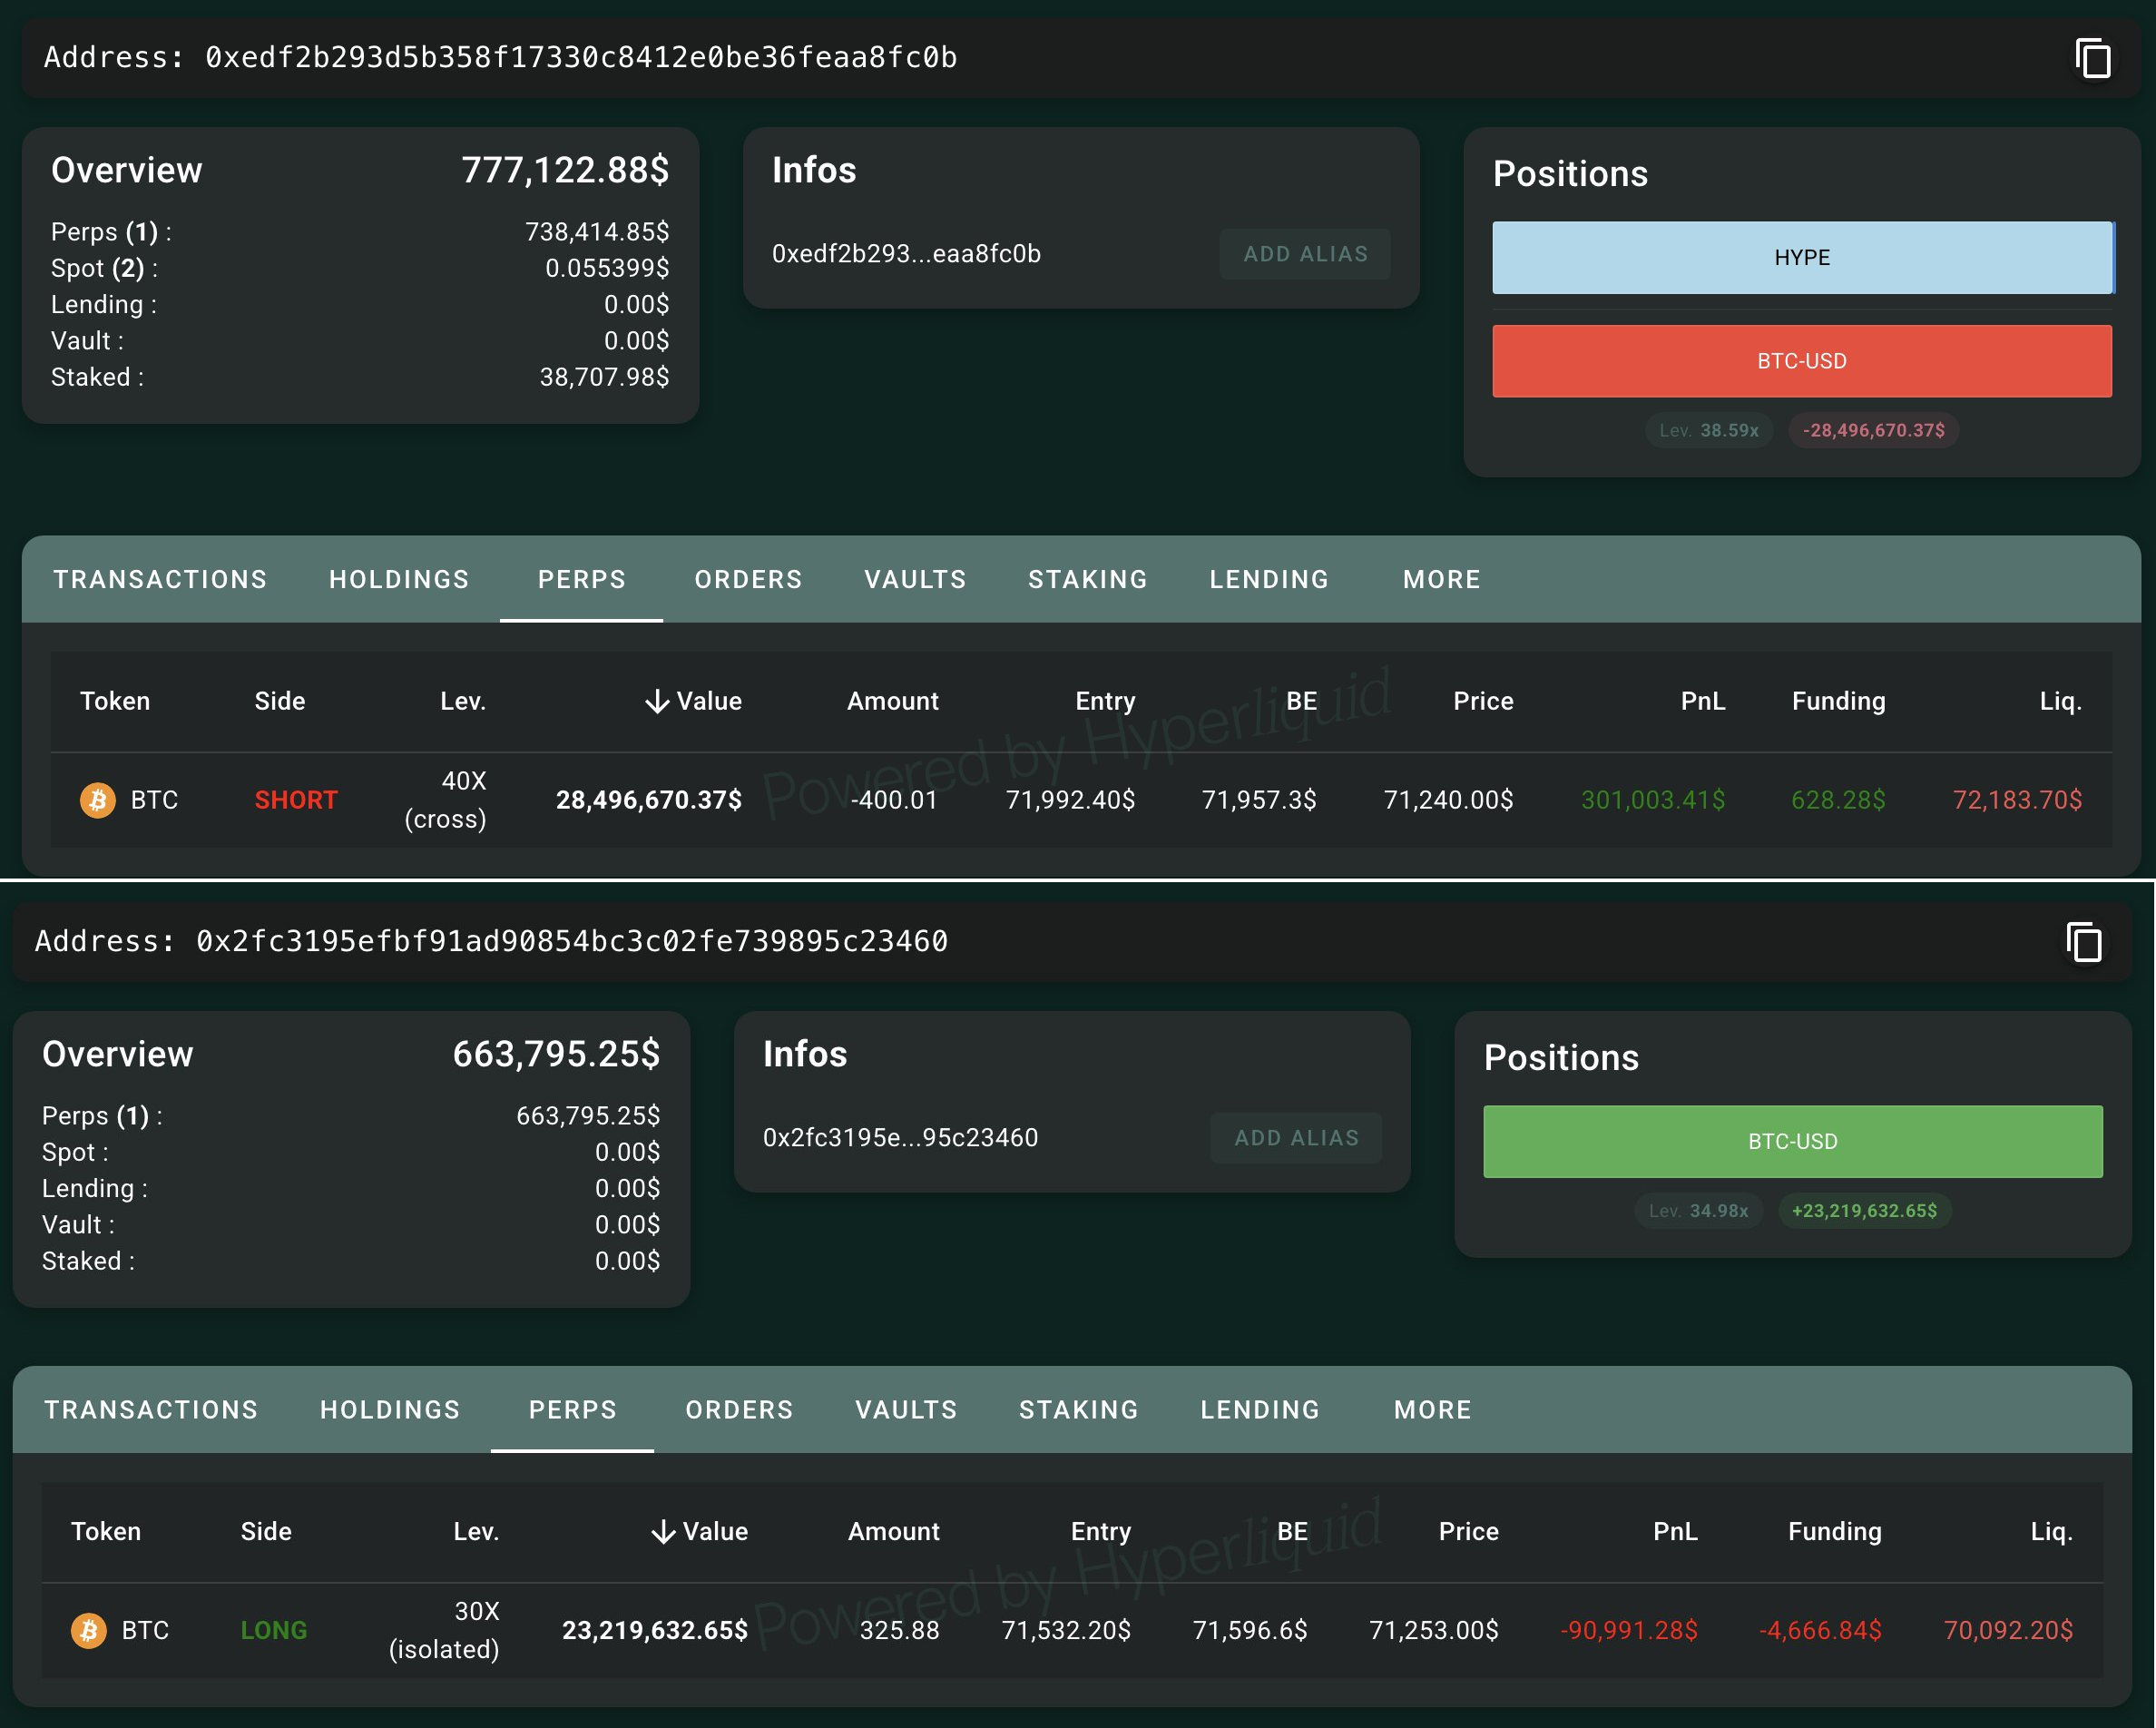Click ADD ALIAS for 0xedf2b293 address

point(1304,254)
